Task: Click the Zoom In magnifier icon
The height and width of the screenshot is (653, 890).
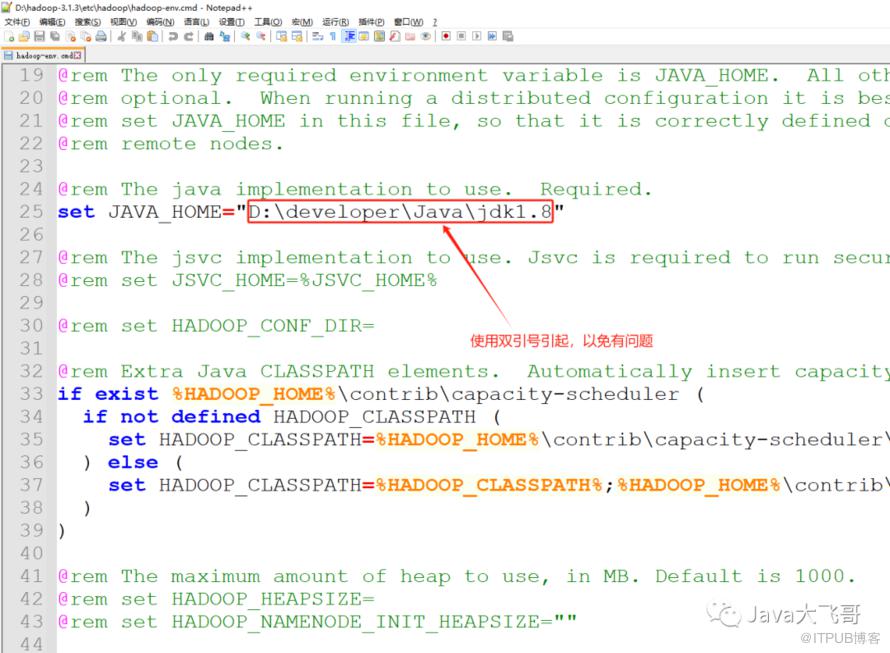Action: coord(246,37)
